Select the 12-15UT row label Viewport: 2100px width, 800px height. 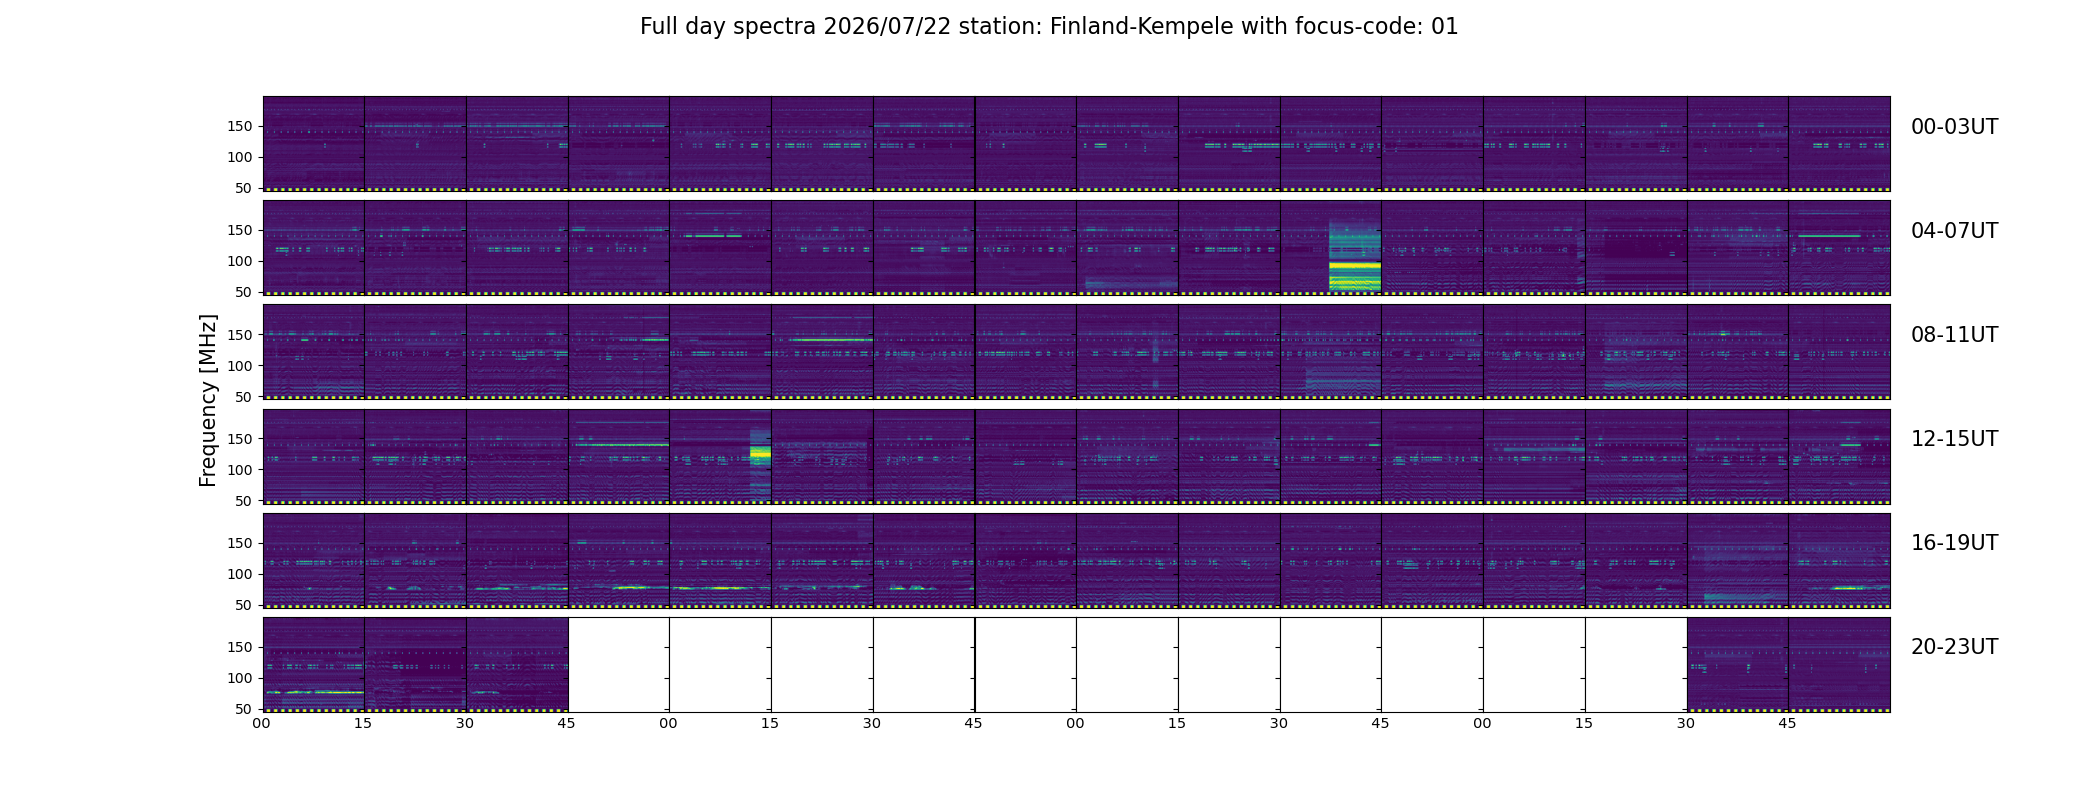(x=1954, y=439)
